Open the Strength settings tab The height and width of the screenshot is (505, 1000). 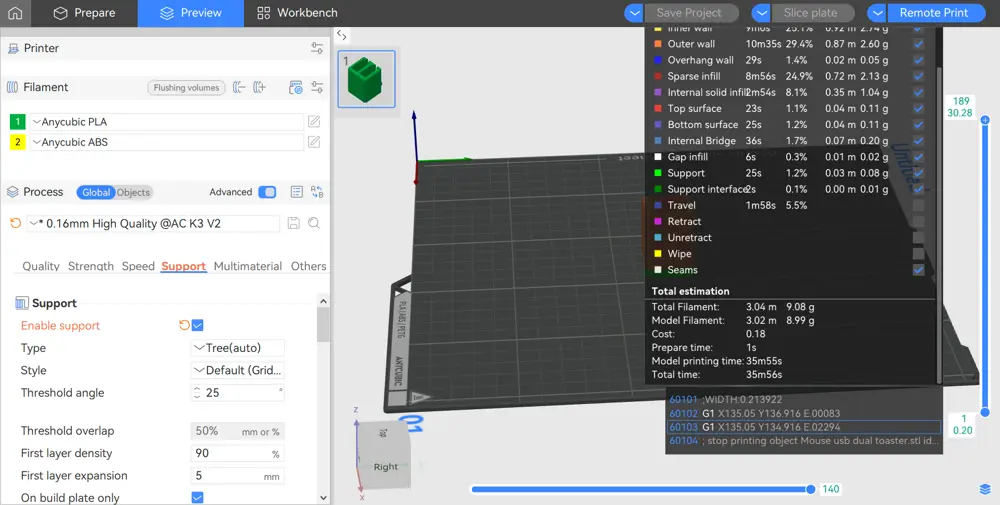click(x=91, y=266)
